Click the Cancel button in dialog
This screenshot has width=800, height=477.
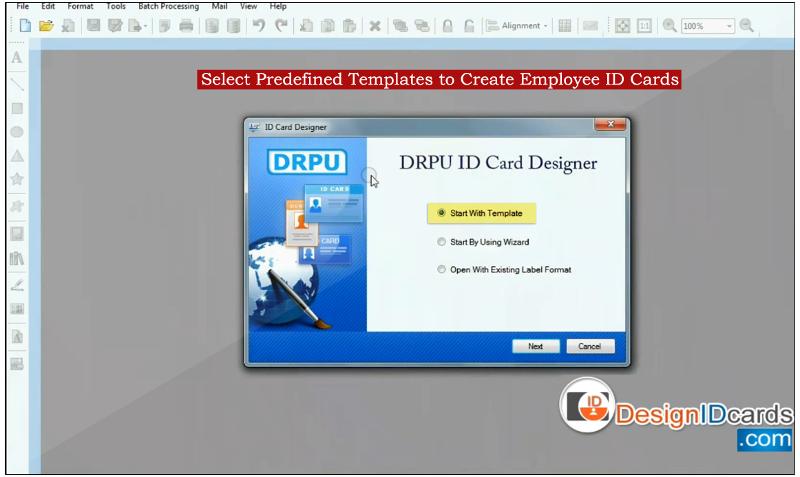point(590,346)
